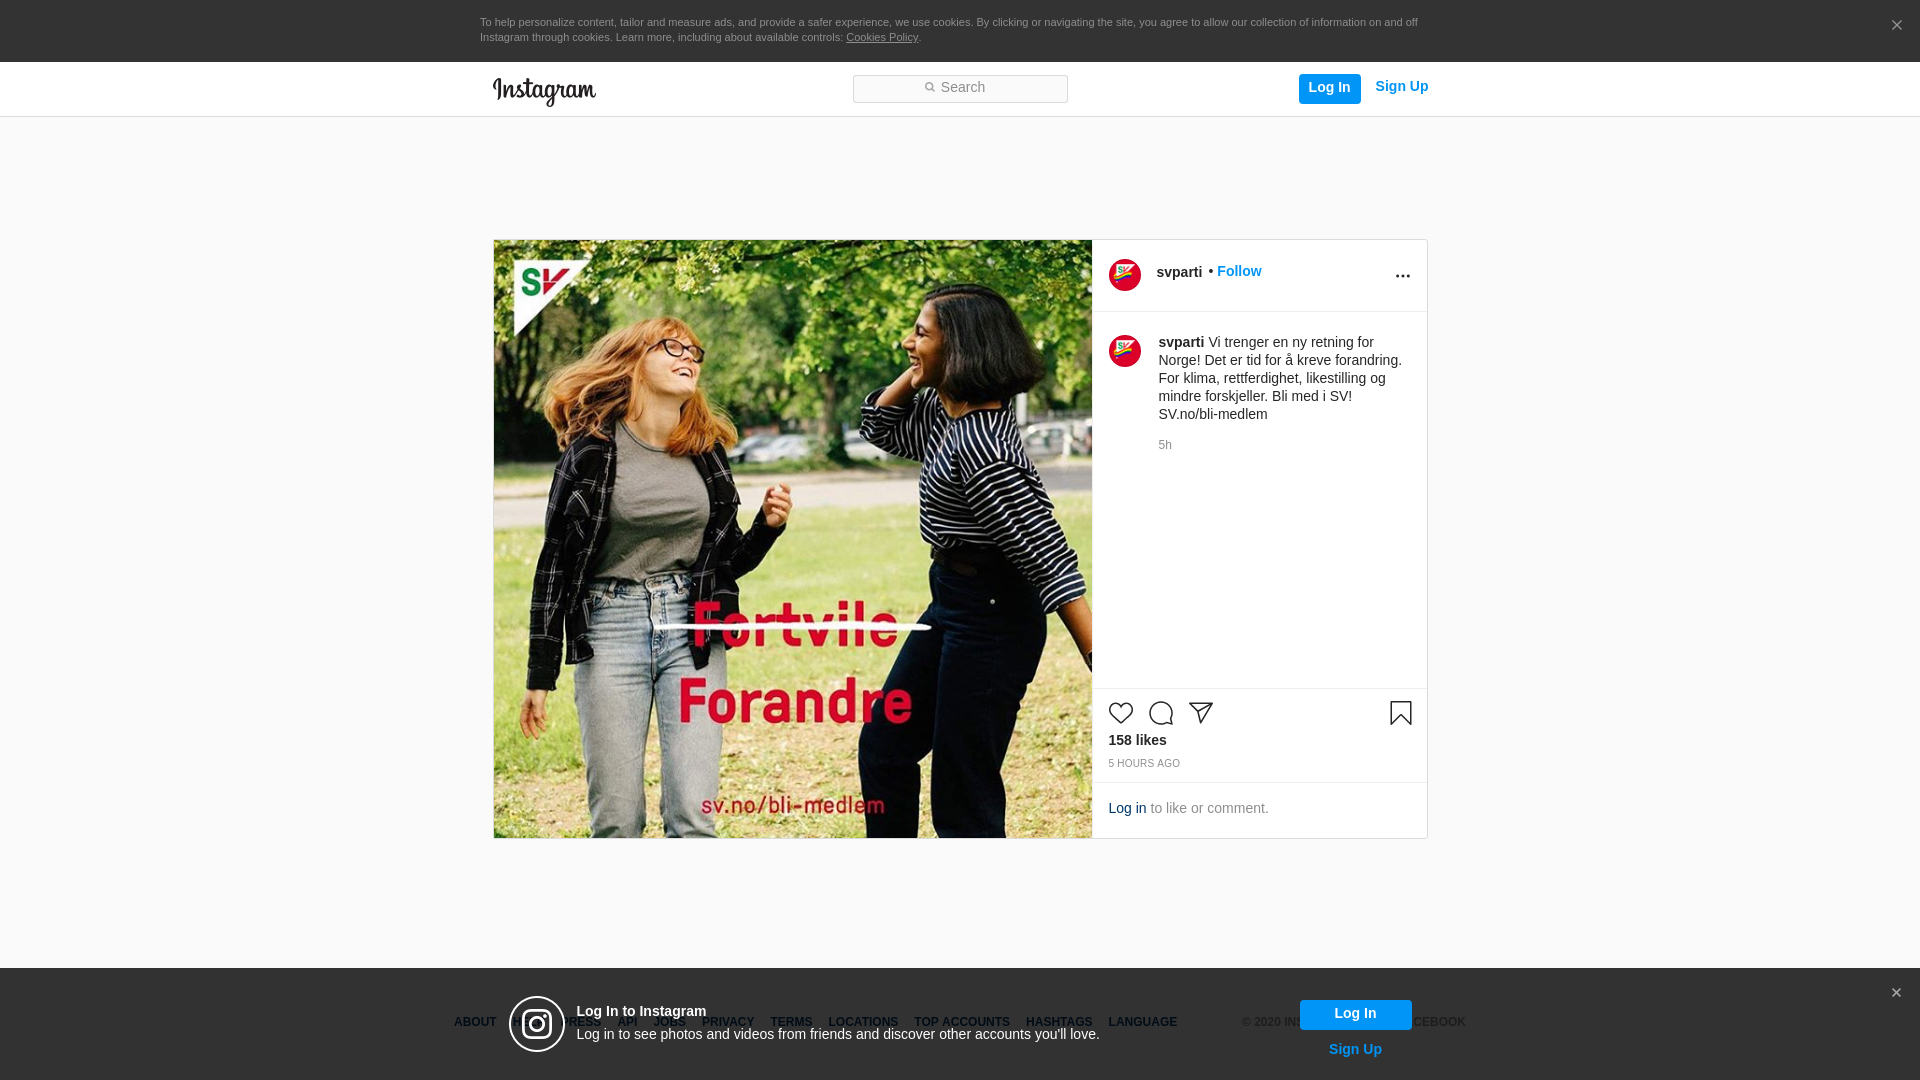Share the post with paper plane icon
This screenshot has width=1920, height=1080.
point(1201,713)
